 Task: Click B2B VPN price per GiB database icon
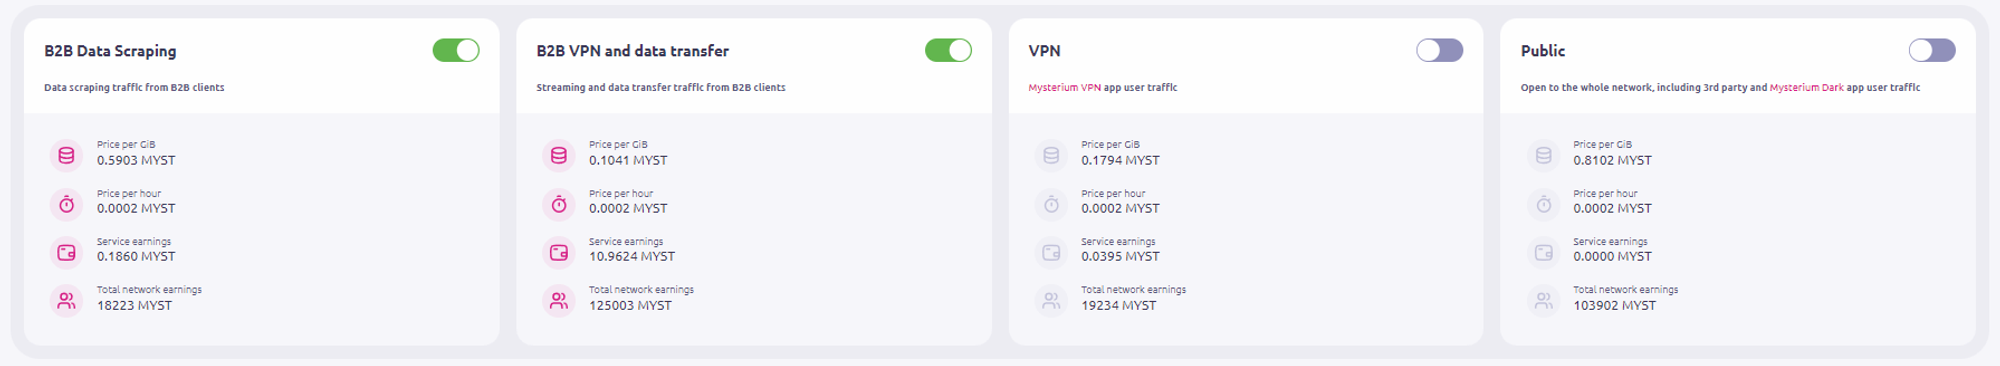pyautogui.click(x=559, y=155)
